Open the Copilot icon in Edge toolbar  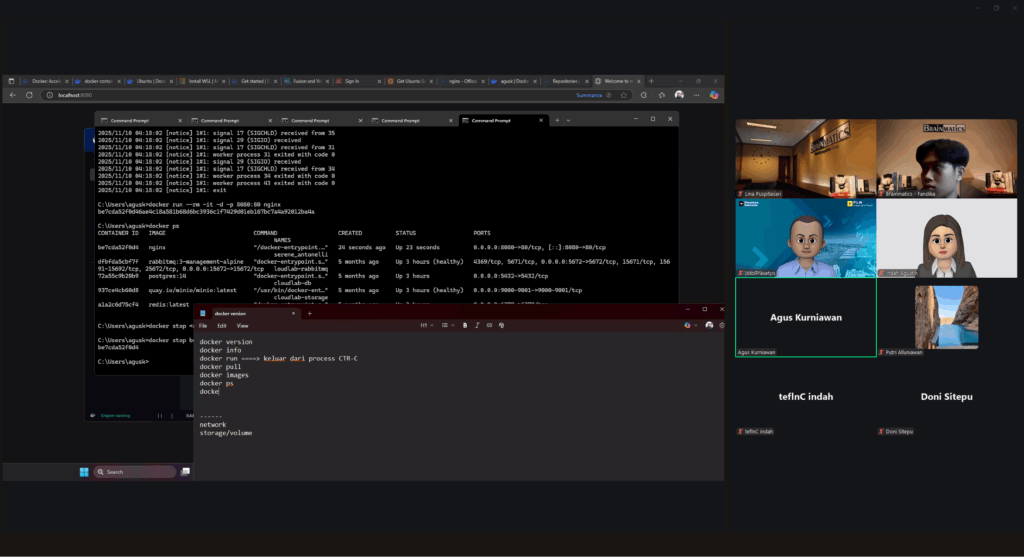715,95
